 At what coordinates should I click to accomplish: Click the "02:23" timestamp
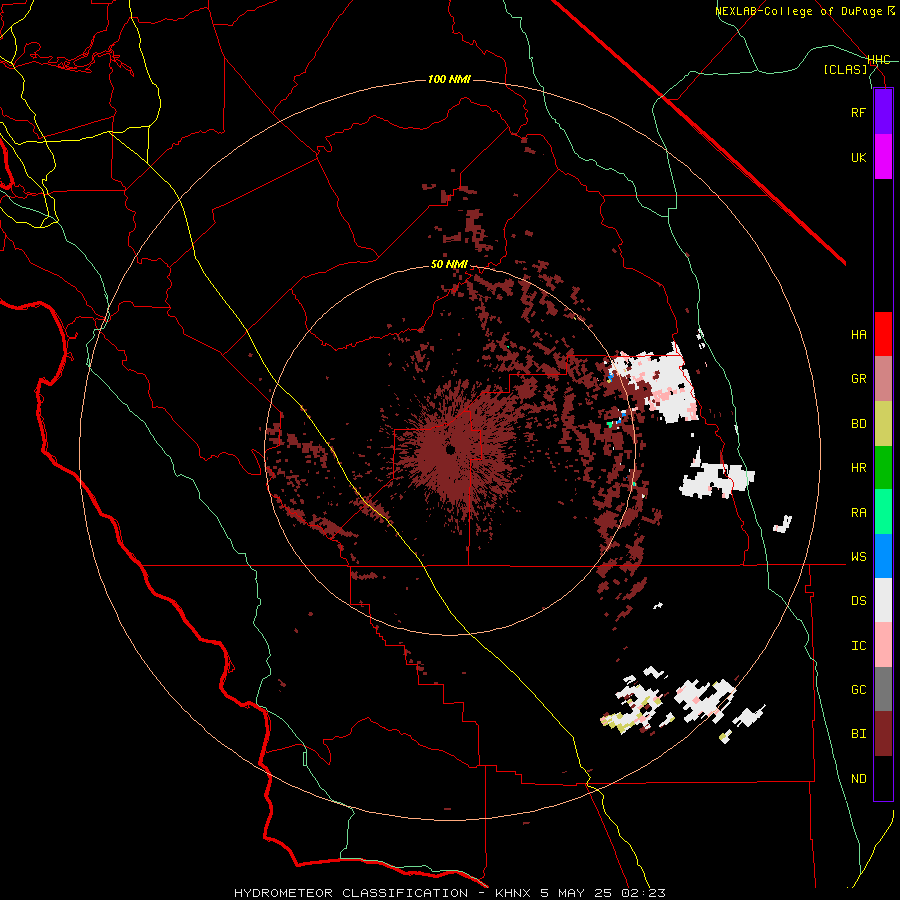[x=643, y=893]
